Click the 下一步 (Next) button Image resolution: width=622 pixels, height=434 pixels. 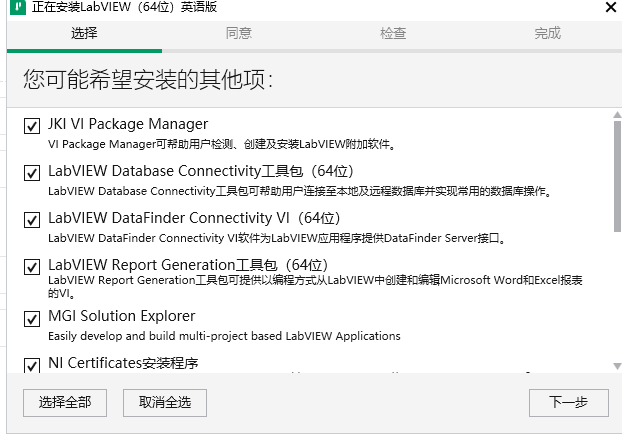[569, 403]
